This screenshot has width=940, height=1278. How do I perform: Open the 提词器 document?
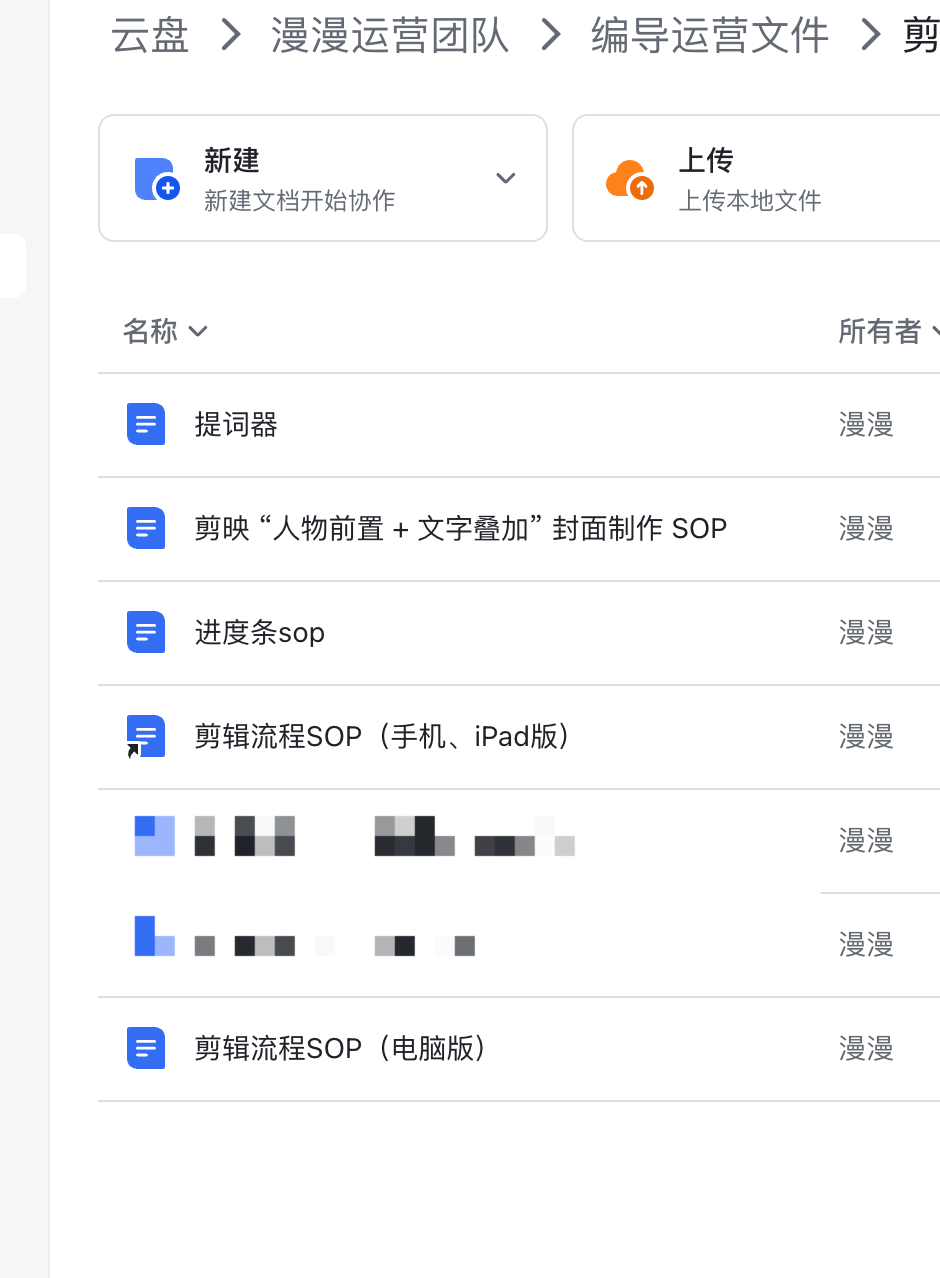tap(236, 425)
